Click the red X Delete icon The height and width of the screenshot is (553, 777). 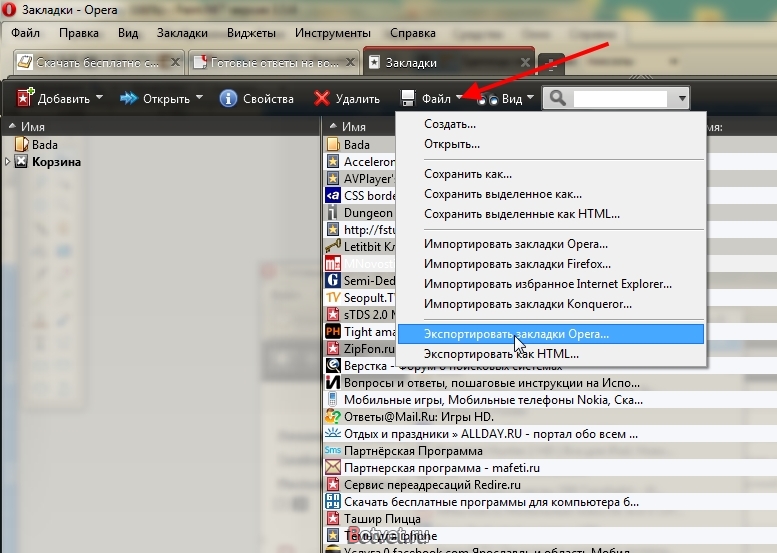(x=322, y=98)
